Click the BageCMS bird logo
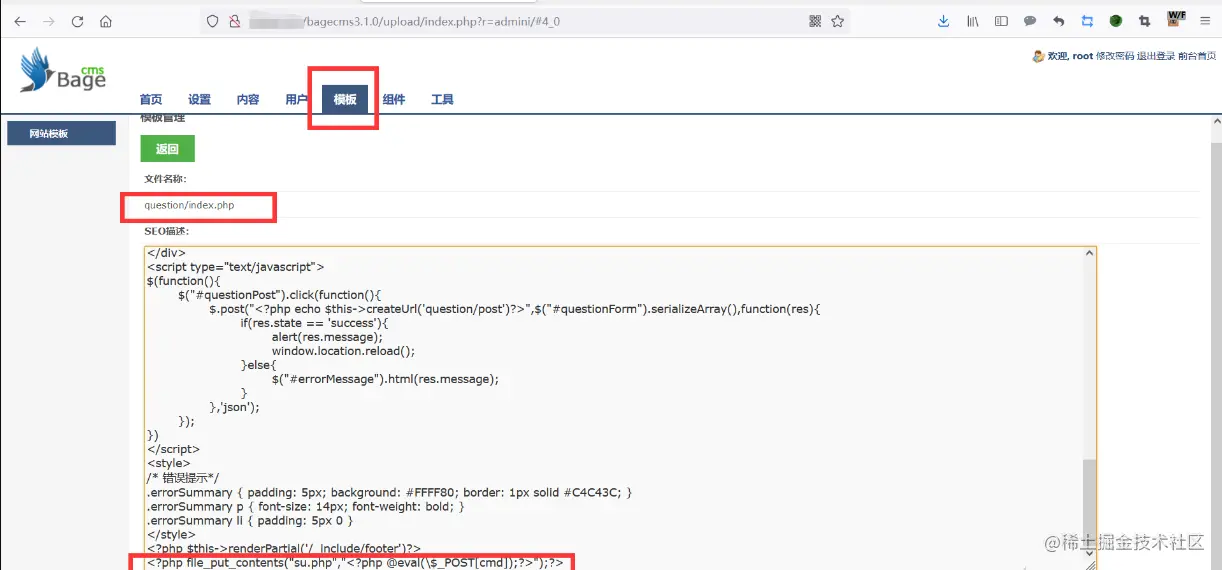Image resolution: width=1222 pixels, height=570 pixels. [x=62, y=70]
